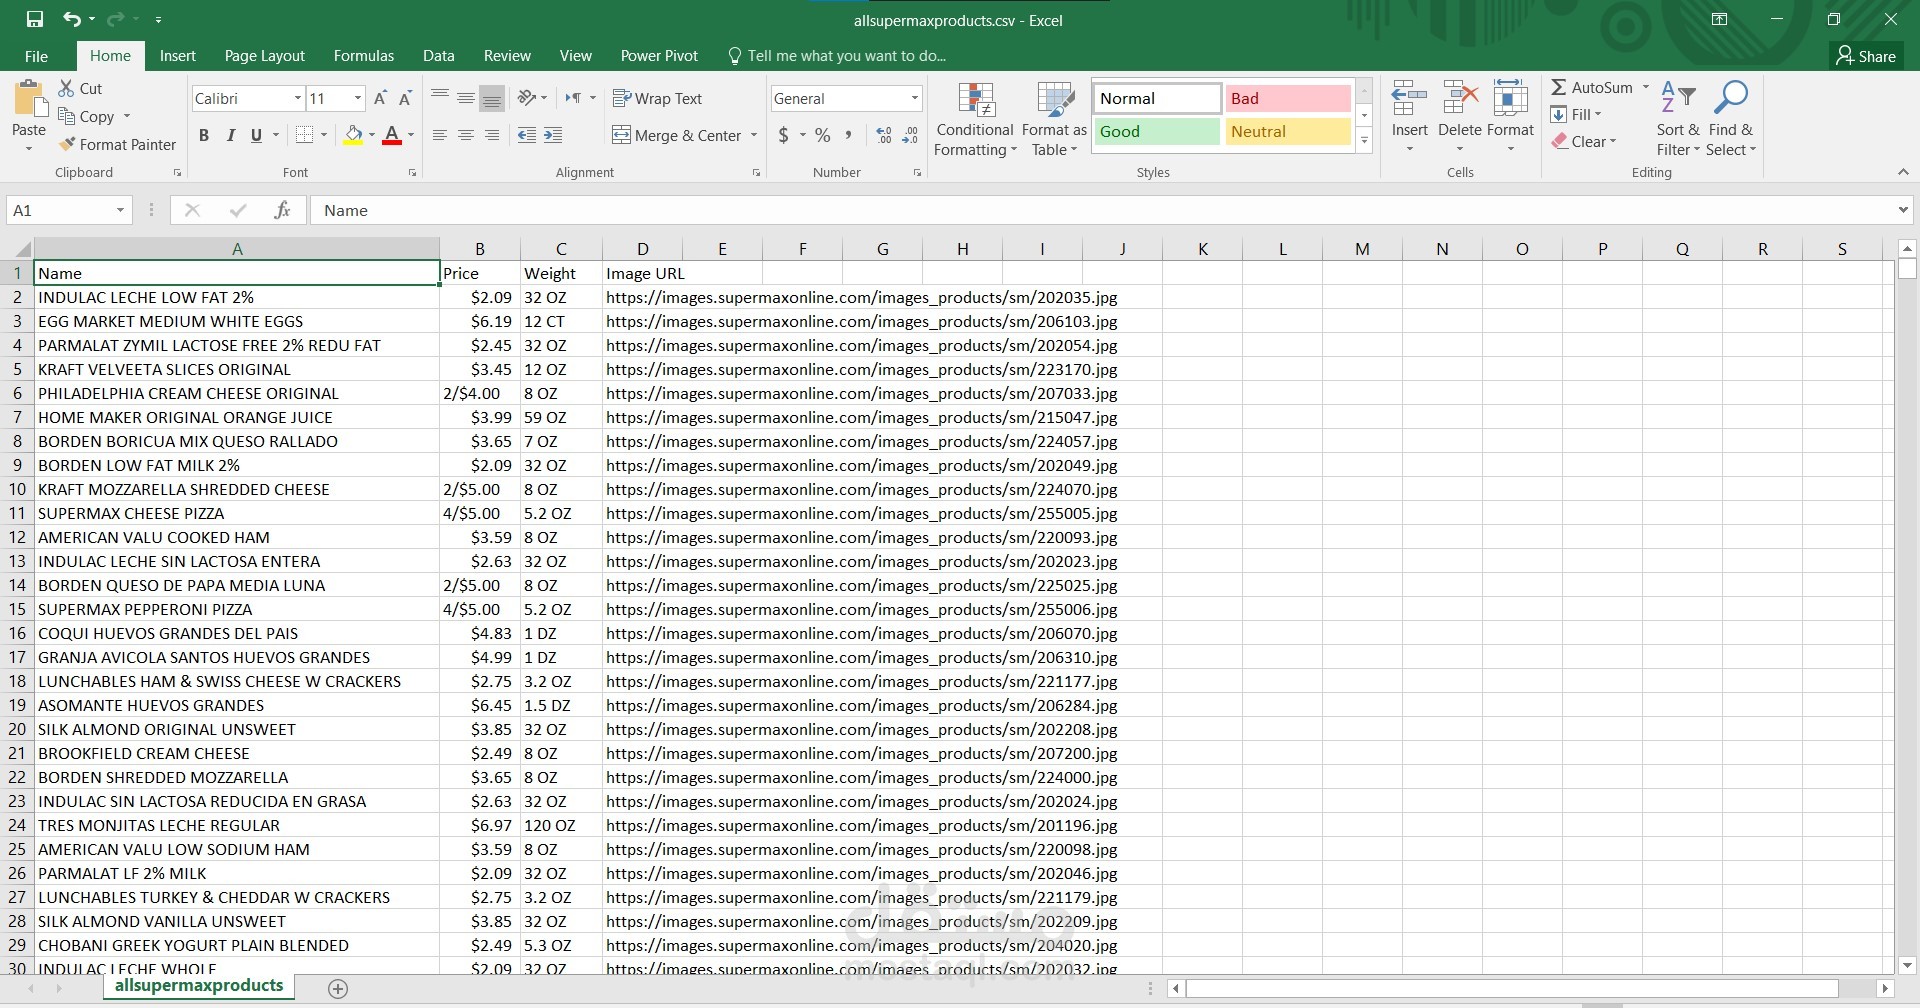The width and height of the screenshot is (1920, 1008).
Task: Apply the Bad cell style swatch
Action: (1288, 98)
